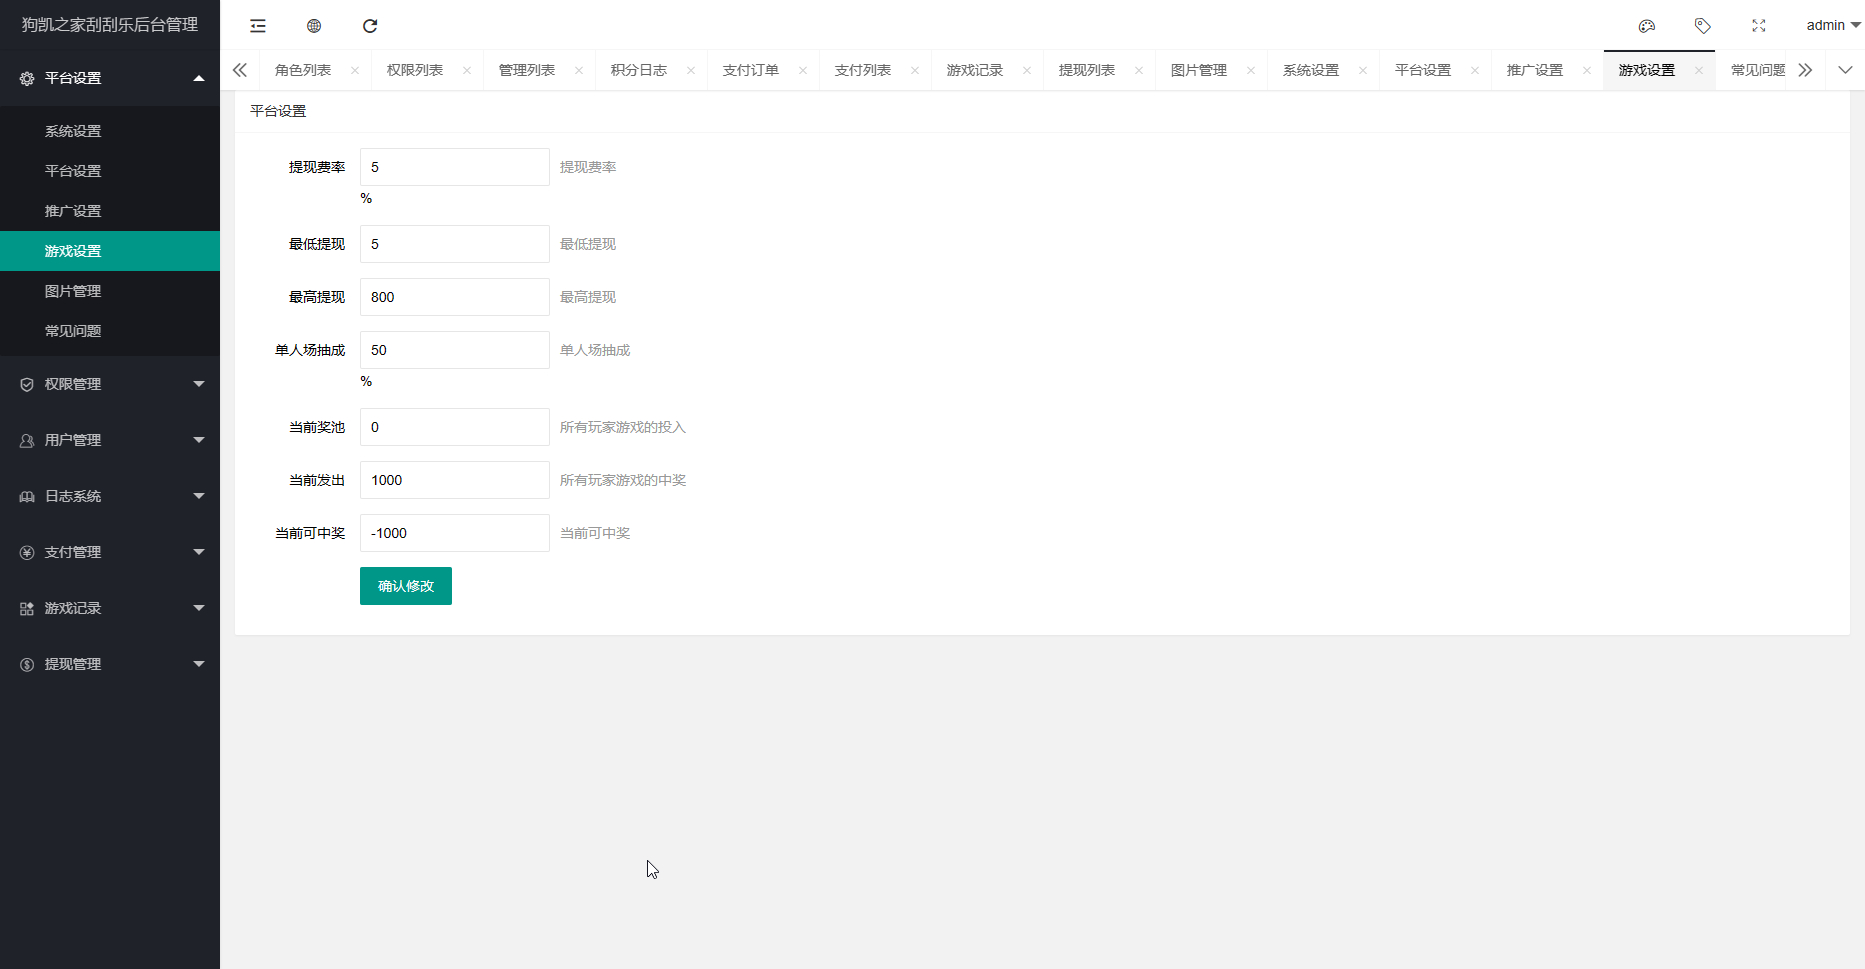
Task: Open 系统设置 in the sidebar
Action: (110, 131)
